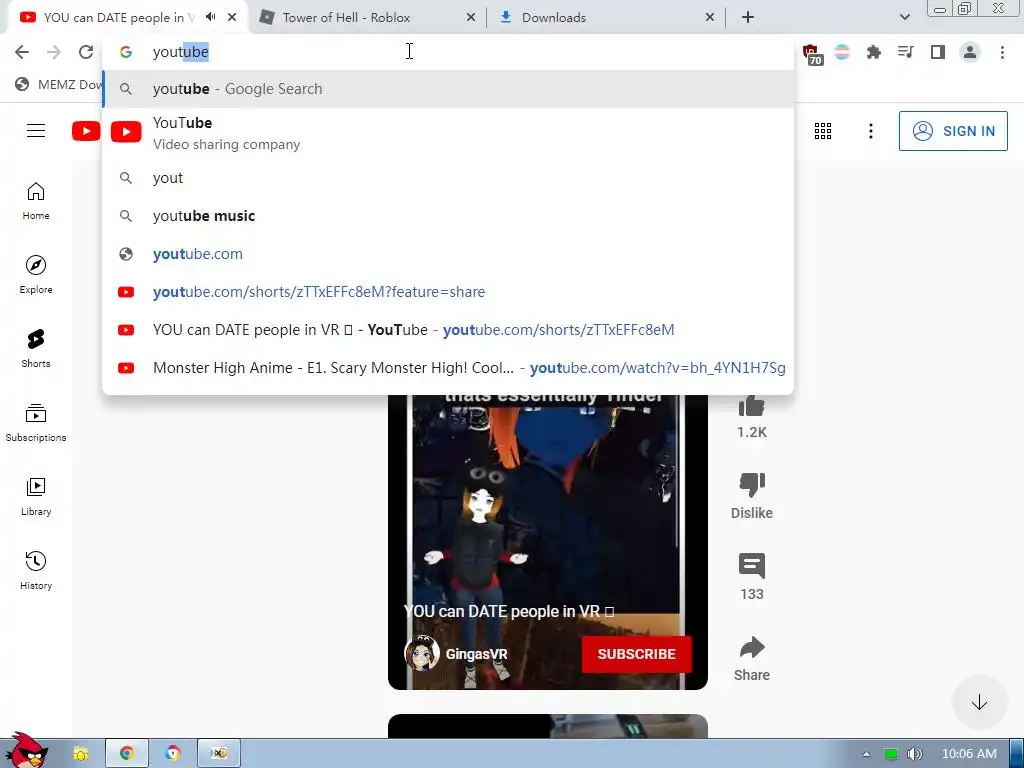
Task: Click the playing short video
Action: pyautogui.click(x=547, y=542)
